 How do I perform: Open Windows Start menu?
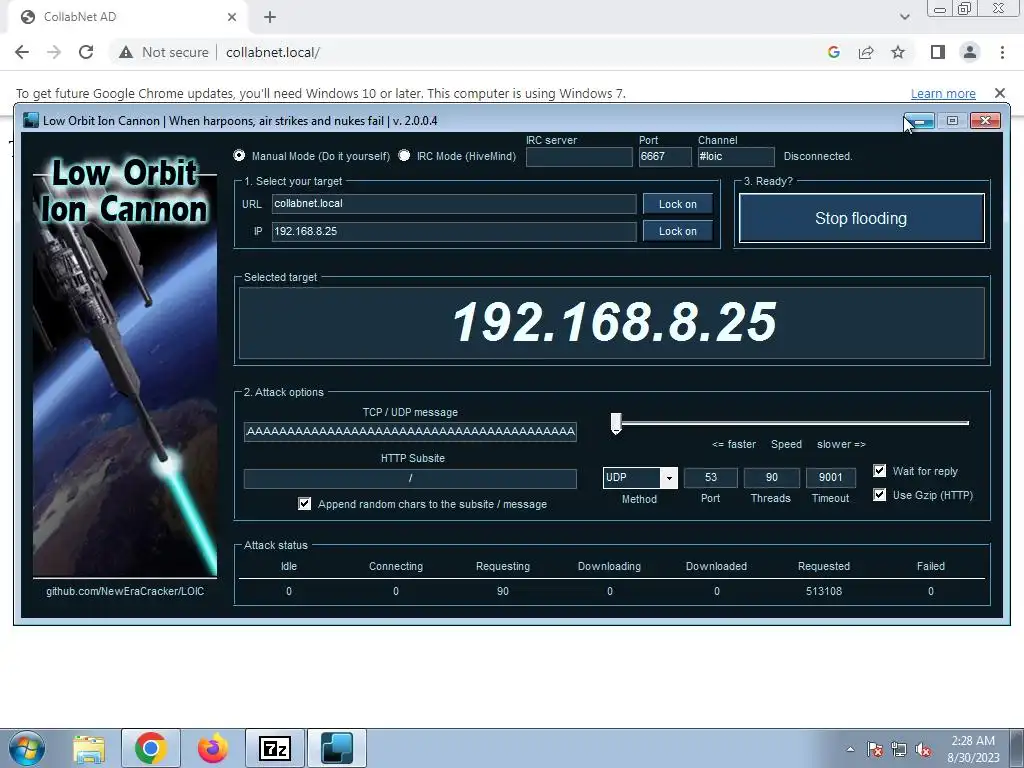pos(26,748)
